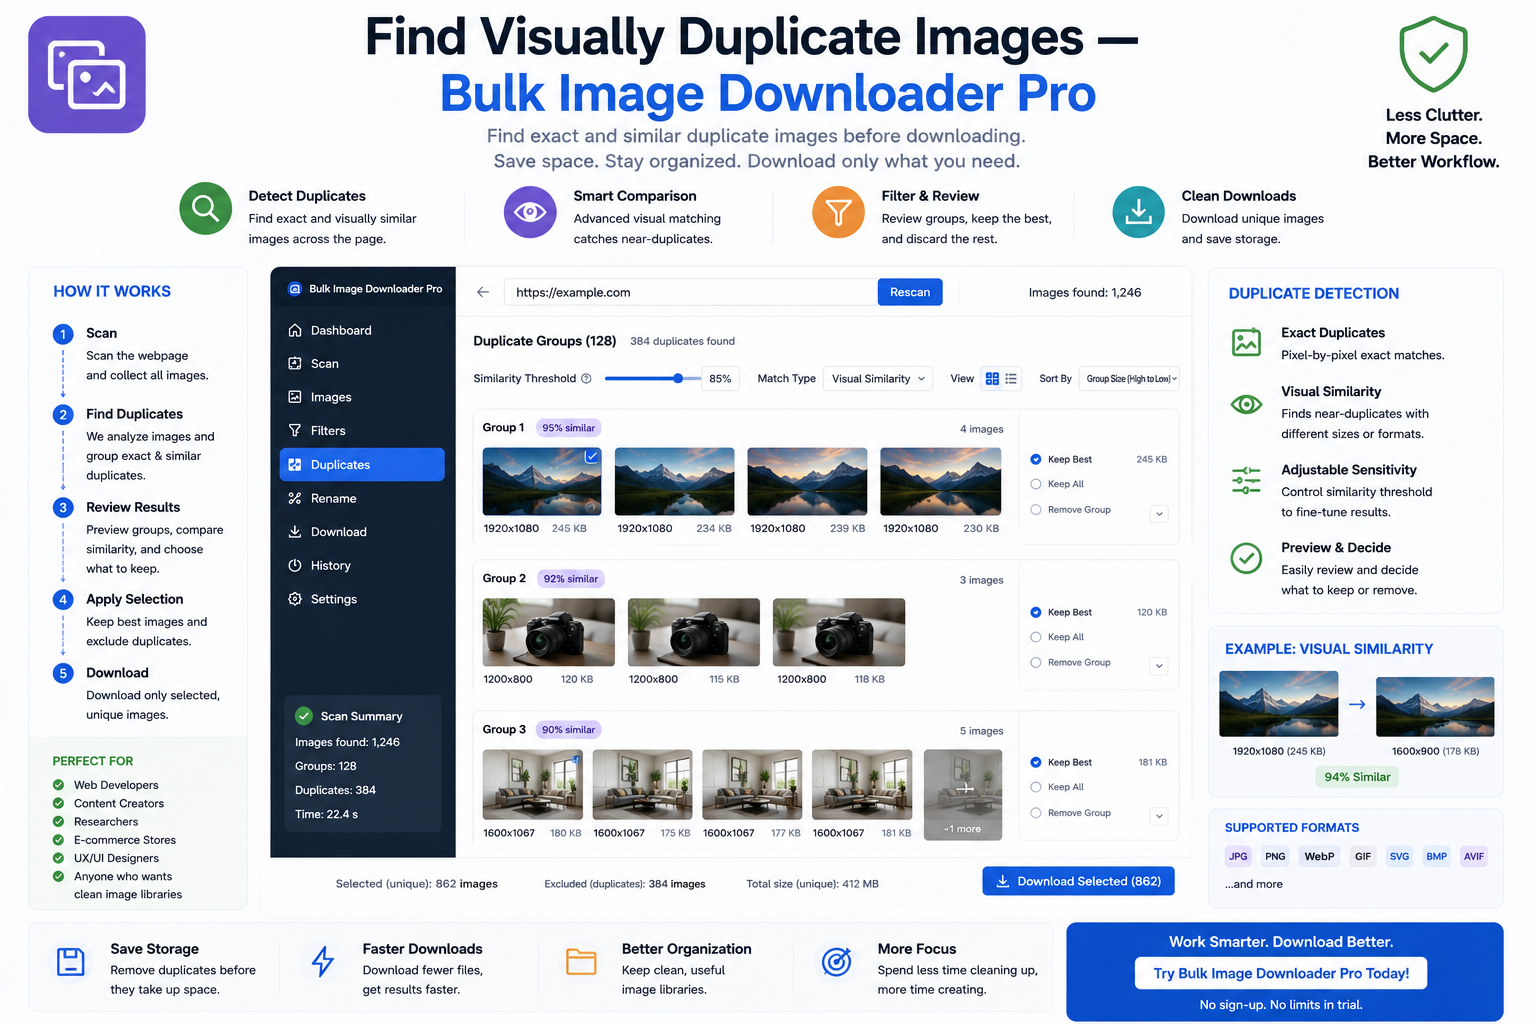The height and width of the screenshot is (1024, 1536).
Task: Open the Match Type Visual Similarity dropdown
Action: tap(878, 379)
